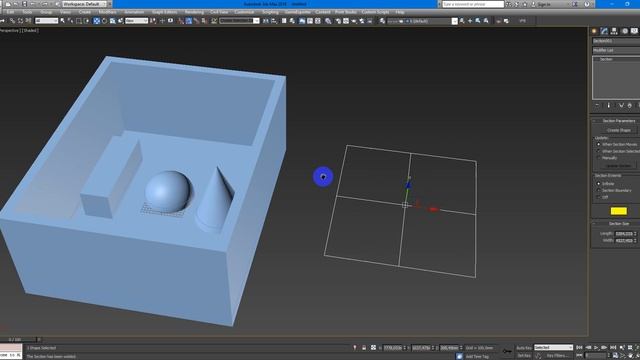Click the Sign In link

pos(544,4)
